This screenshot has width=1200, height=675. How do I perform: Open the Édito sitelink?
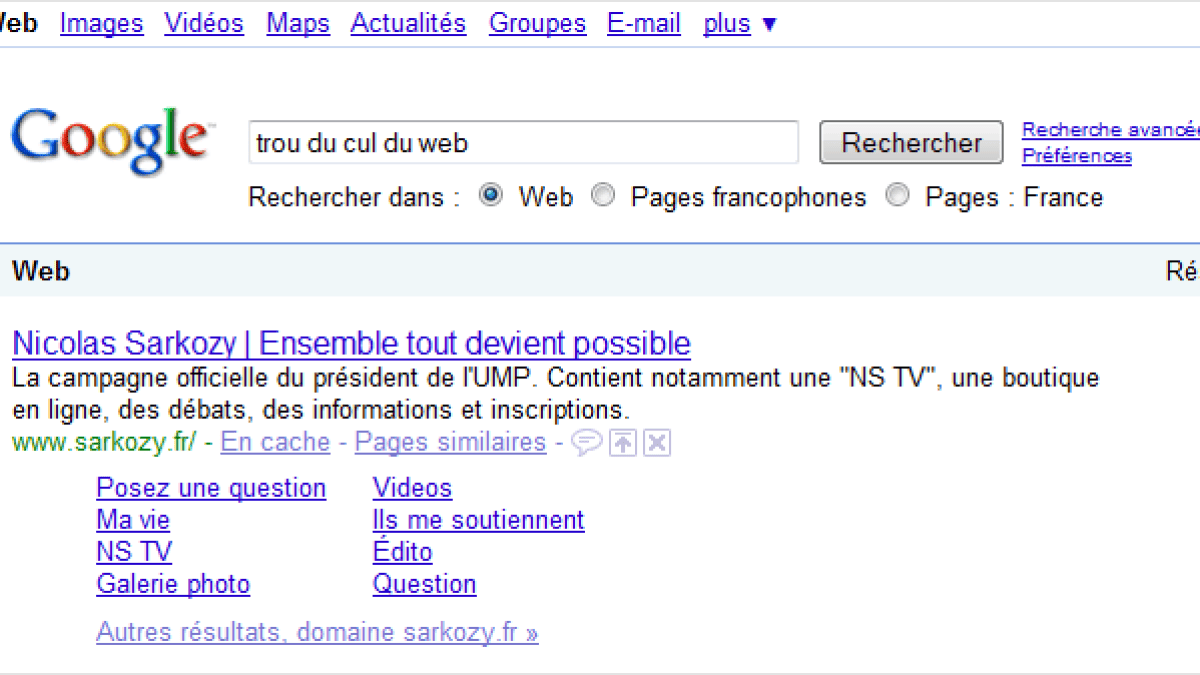click(x=403, y=552)
